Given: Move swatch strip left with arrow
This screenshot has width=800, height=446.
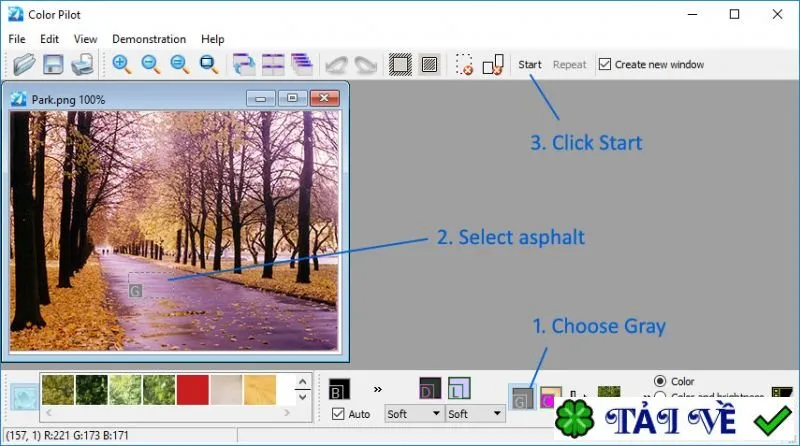Looking at the screenshot, I should pyautogui.click(x=49, y=412).
